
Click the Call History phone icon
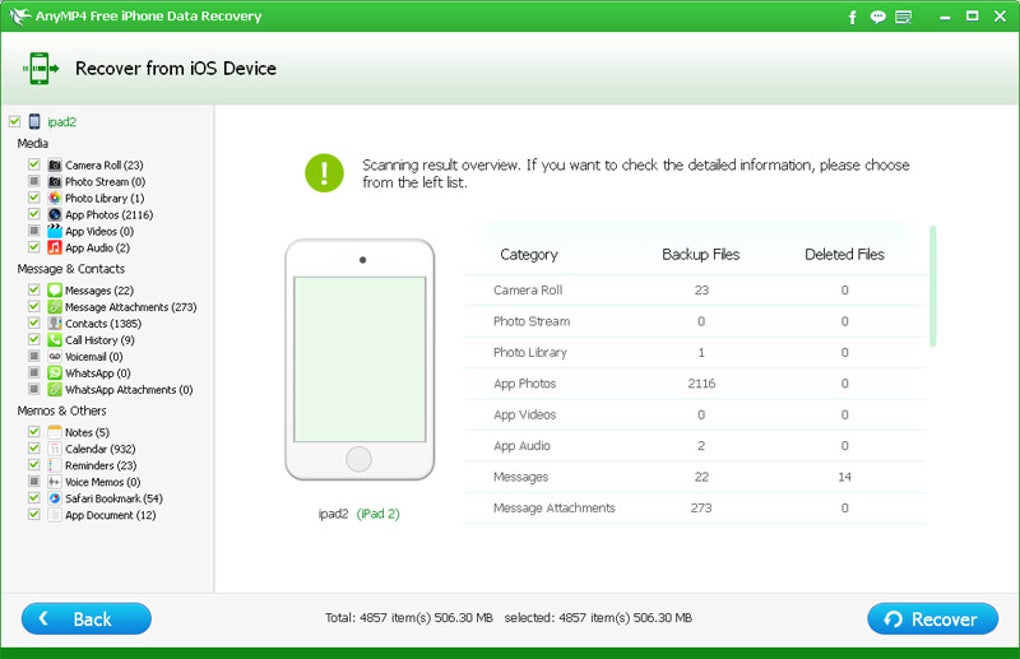click(x=55, y=340)
